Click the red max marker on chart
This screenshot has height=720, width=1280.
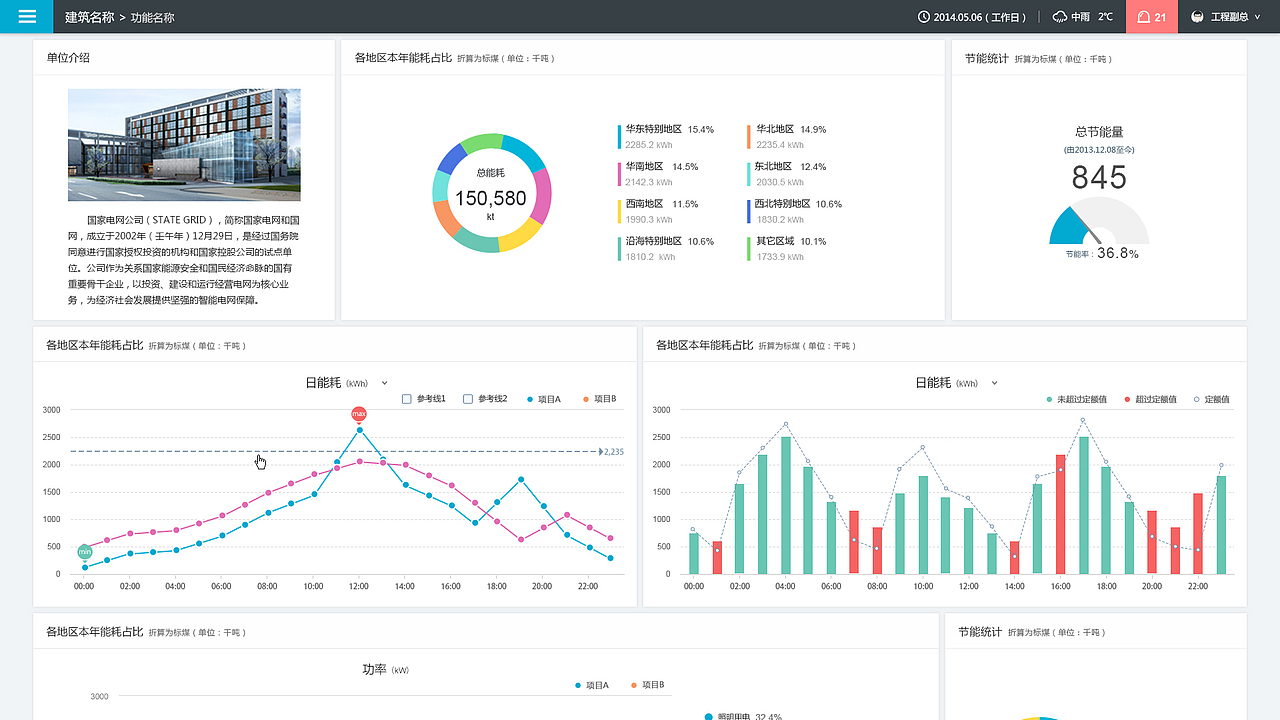359,414
